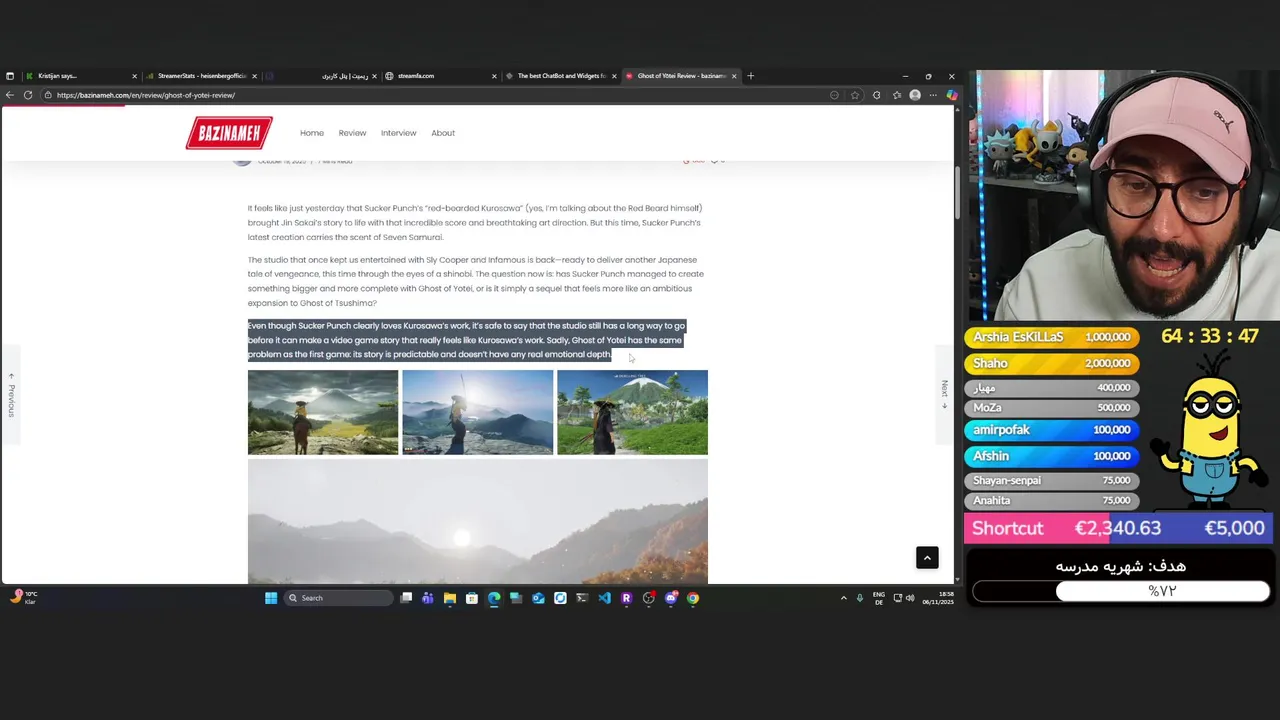This screenshot has width=1280, height=720.
Task: Open Discord from the taskbar
Action: pos(671,598)
